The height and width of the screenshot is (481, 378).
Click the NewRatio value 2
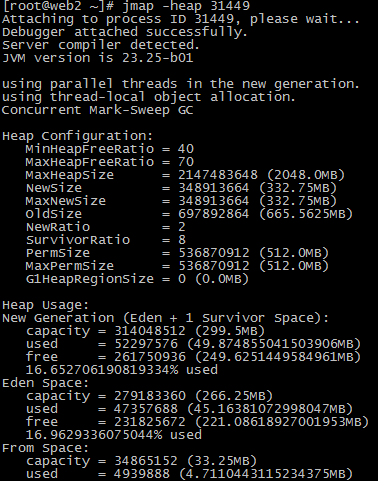(x=182, y=227)
